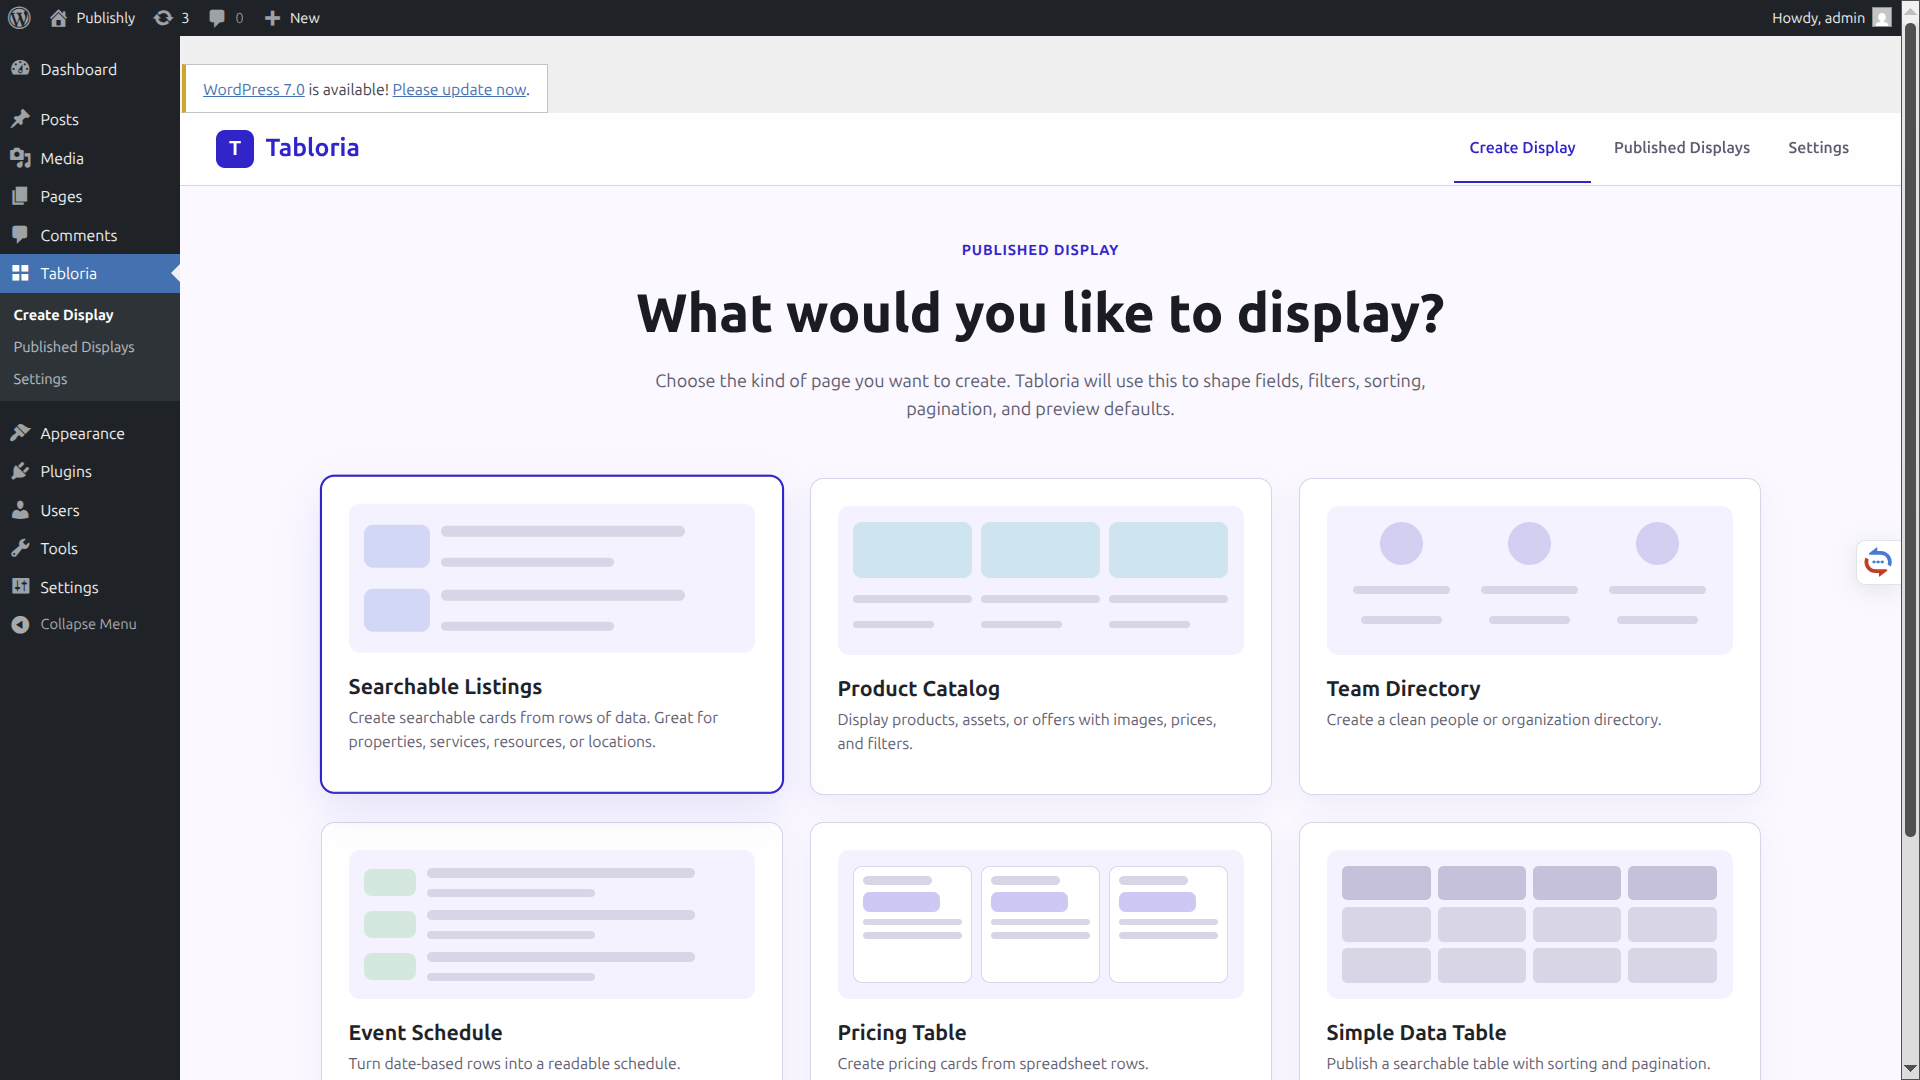
Task: Click the Searchable Listings preview thumbnail
Action: pos(552,578)
